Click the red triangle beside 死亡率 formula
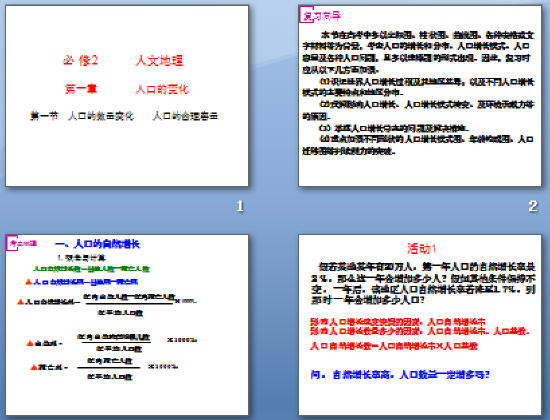The height and width of the screenshot is (420, 550). [x=34, y=367]
